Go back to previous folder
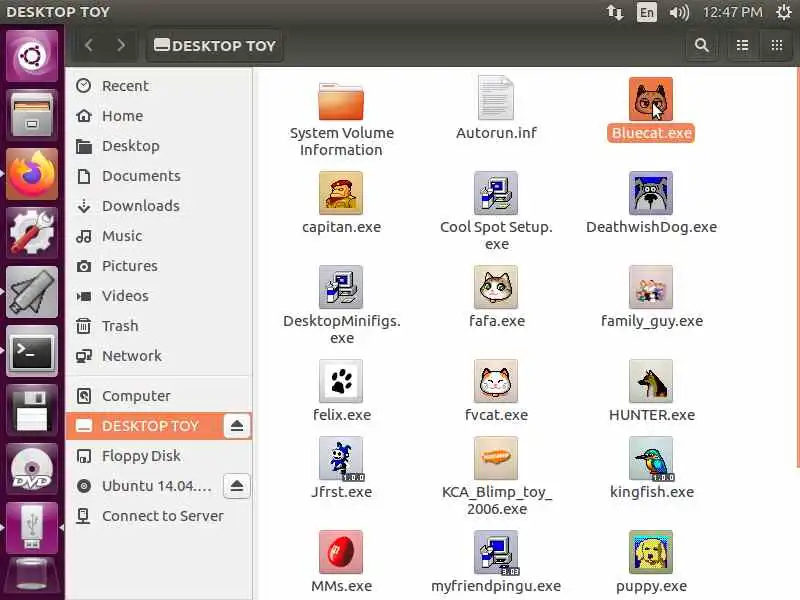 click(x=89, y=45)
